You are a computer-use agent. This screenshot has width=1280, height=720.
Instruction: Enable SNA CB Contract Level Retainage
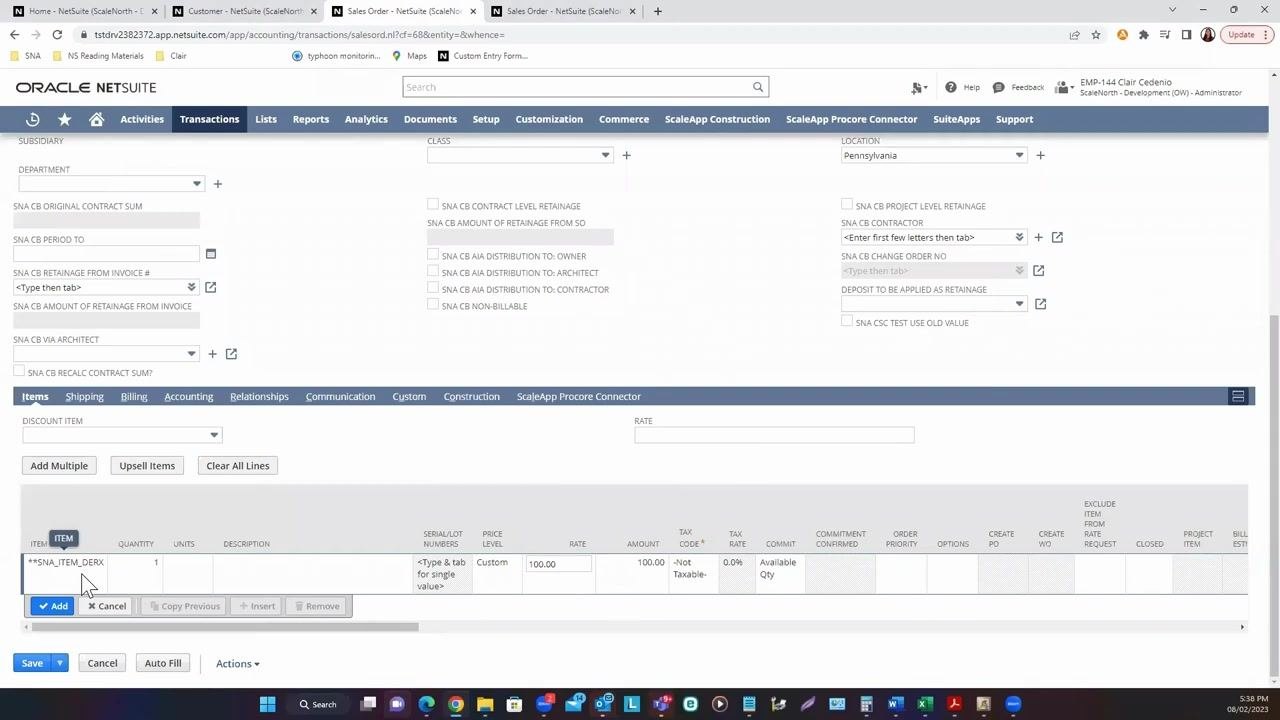433,205
